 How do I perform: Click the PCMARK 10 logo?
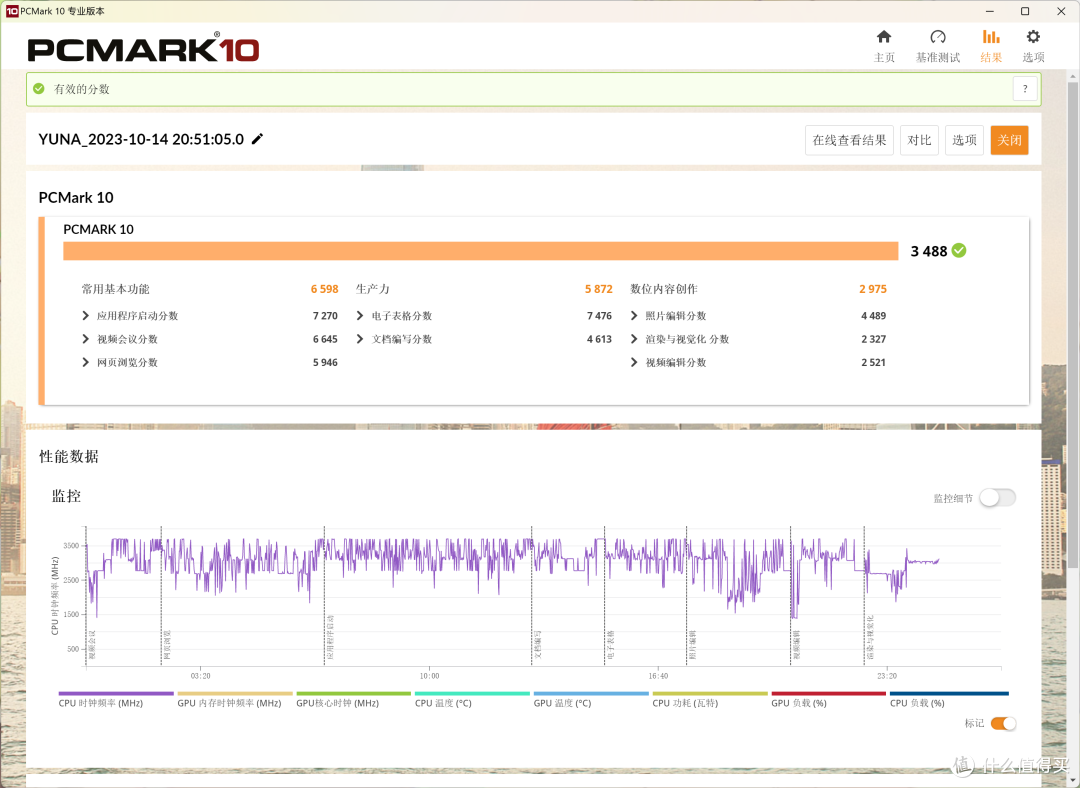[x=143, y=49]
